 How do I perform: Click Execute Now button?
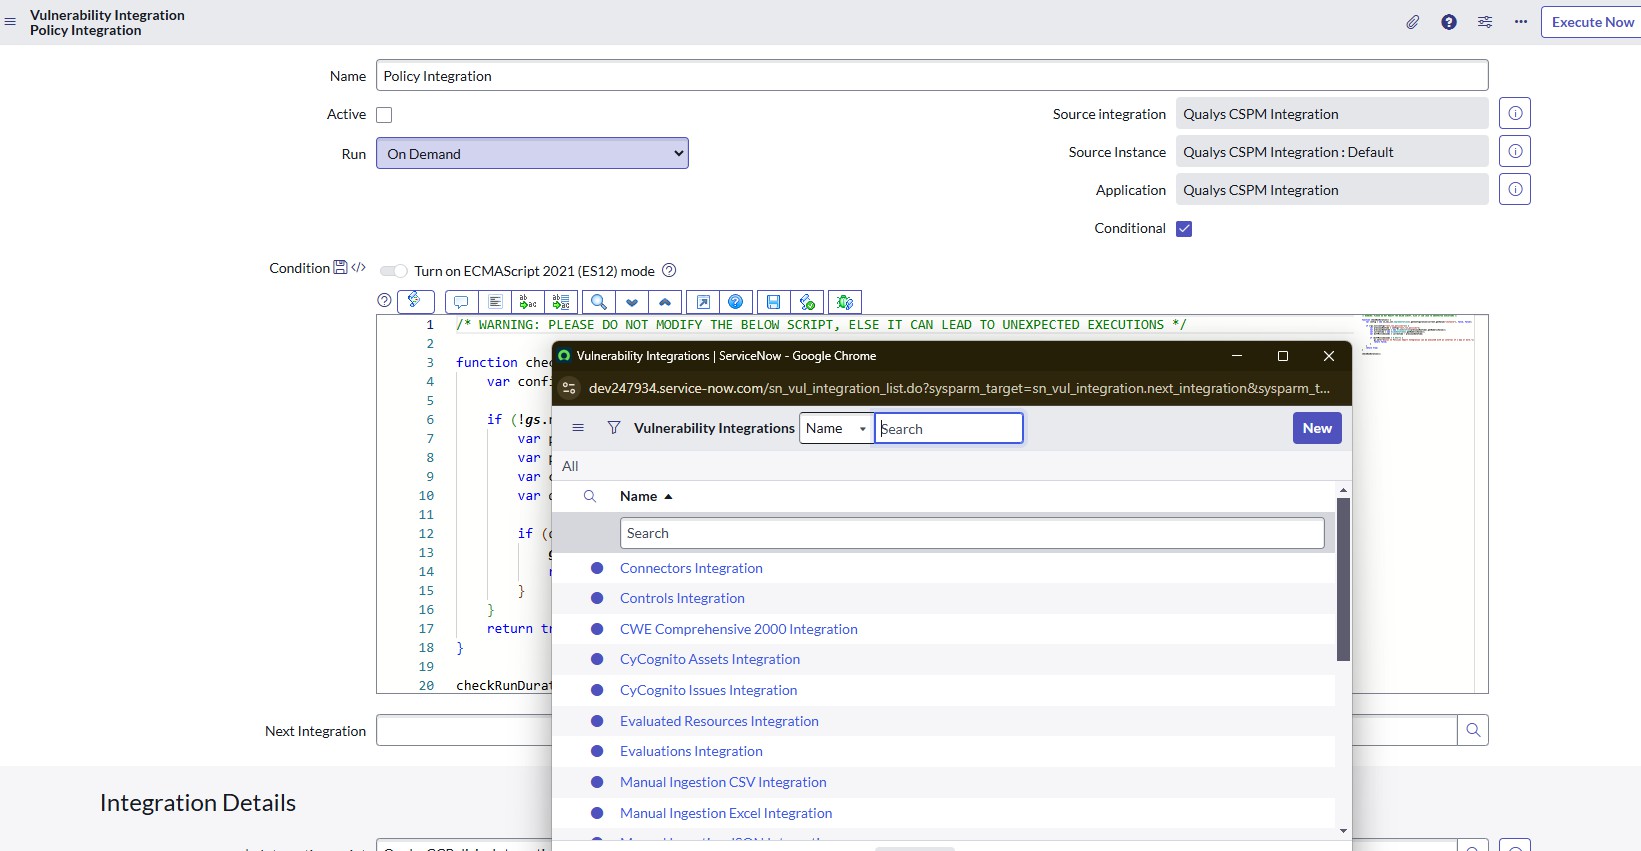[1592, 22]
